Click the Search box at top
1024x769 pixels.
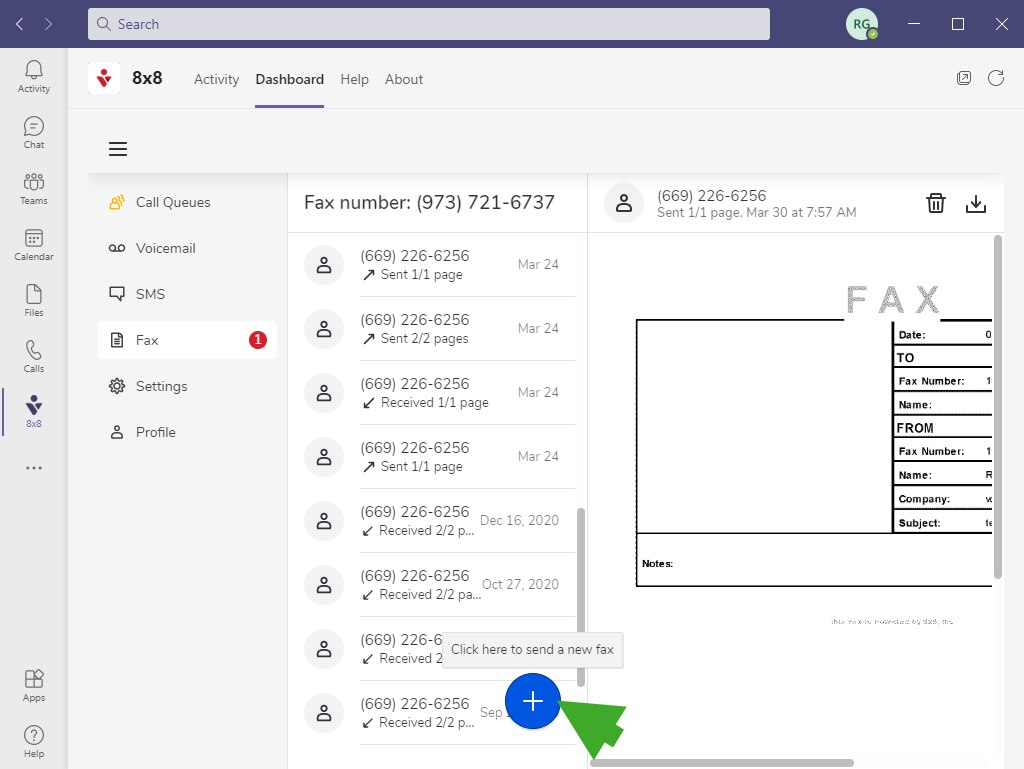(x=428, y=24)
